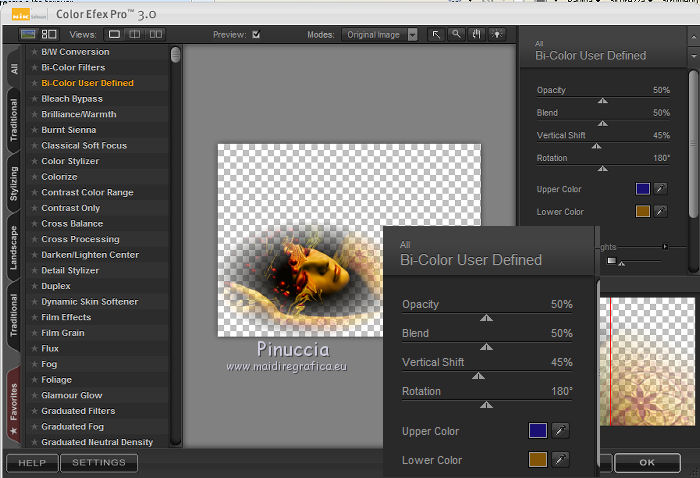Viewport: 700px width, 478px height.
Task: Switch to split preview view
Action: click(133, 34)
